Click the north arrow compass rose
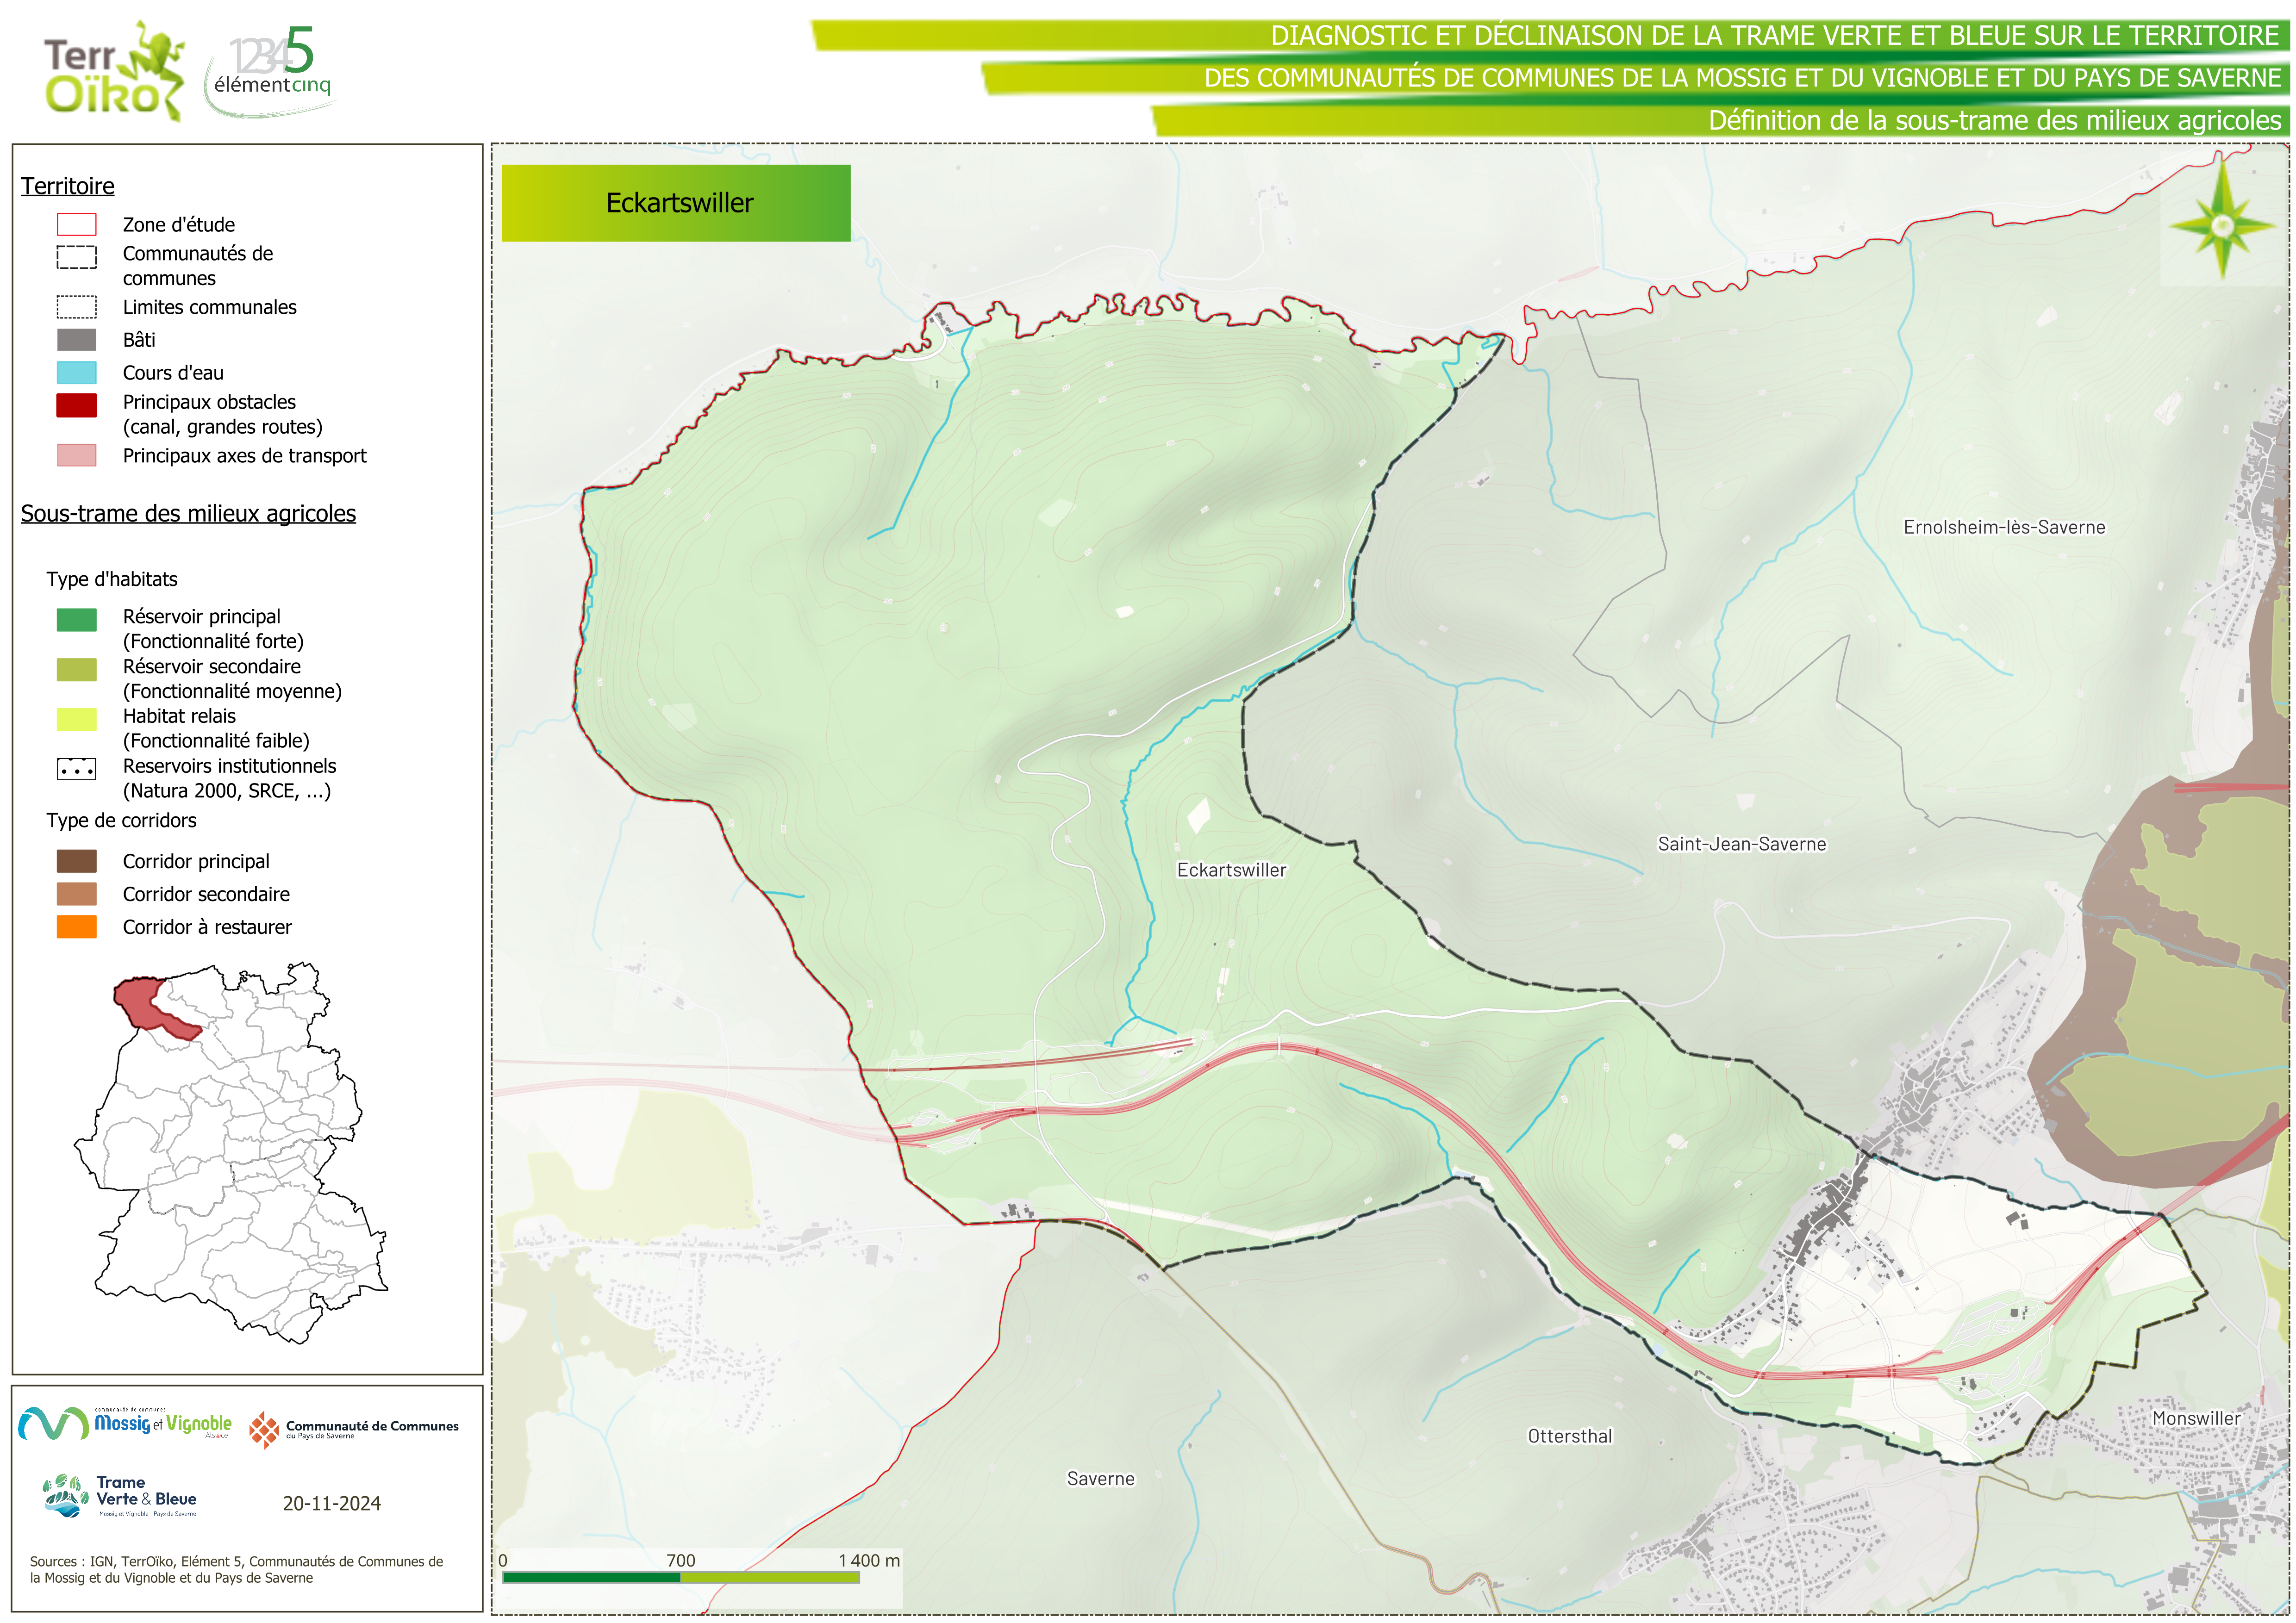Viewport: 2296px width, 1623px height. point(2222,225)
